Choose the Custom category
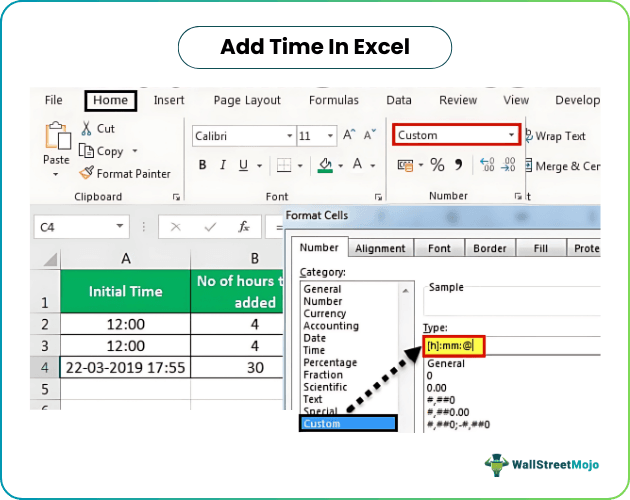 pyautogui.click(x=348, y=423)
